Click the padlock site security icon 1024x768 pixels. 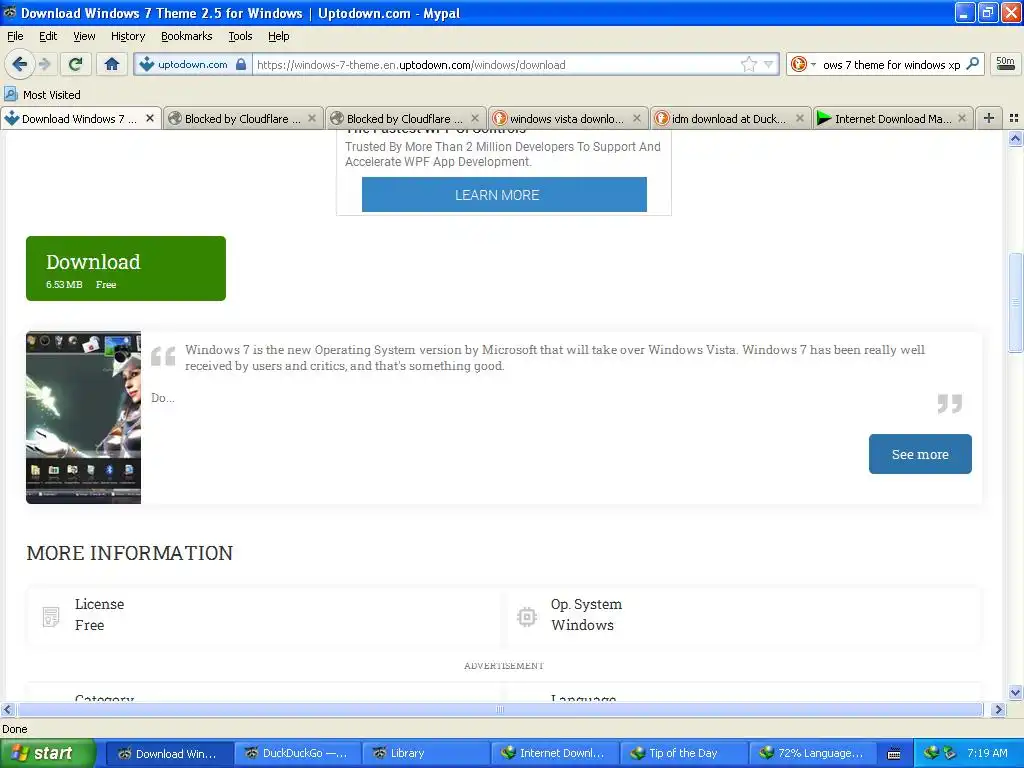tap(241, 64)
